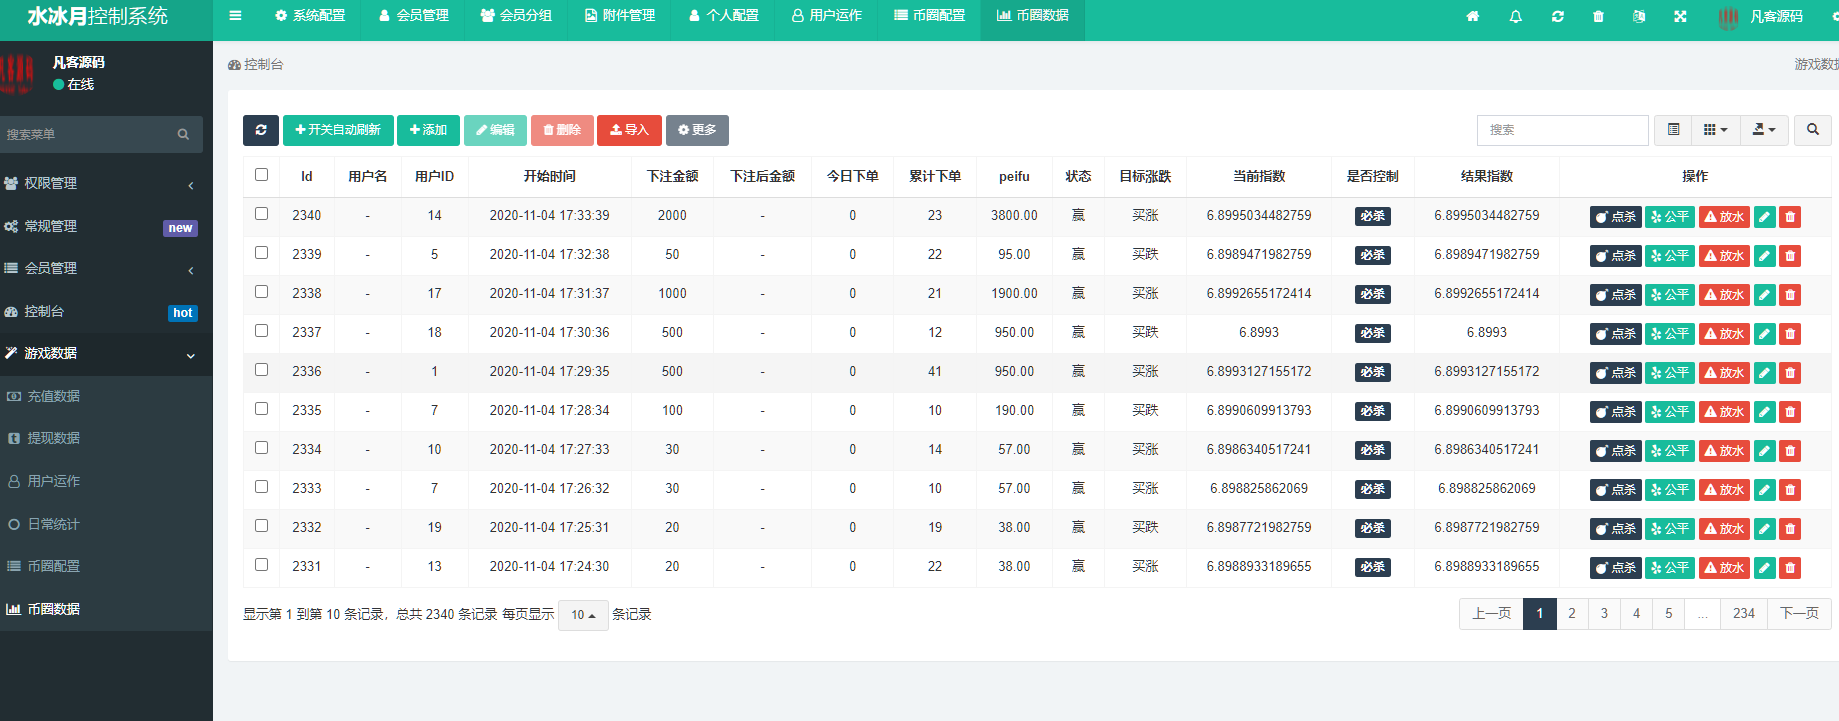Open the 10 records-per-page dropdown

[x=582, y=615]
